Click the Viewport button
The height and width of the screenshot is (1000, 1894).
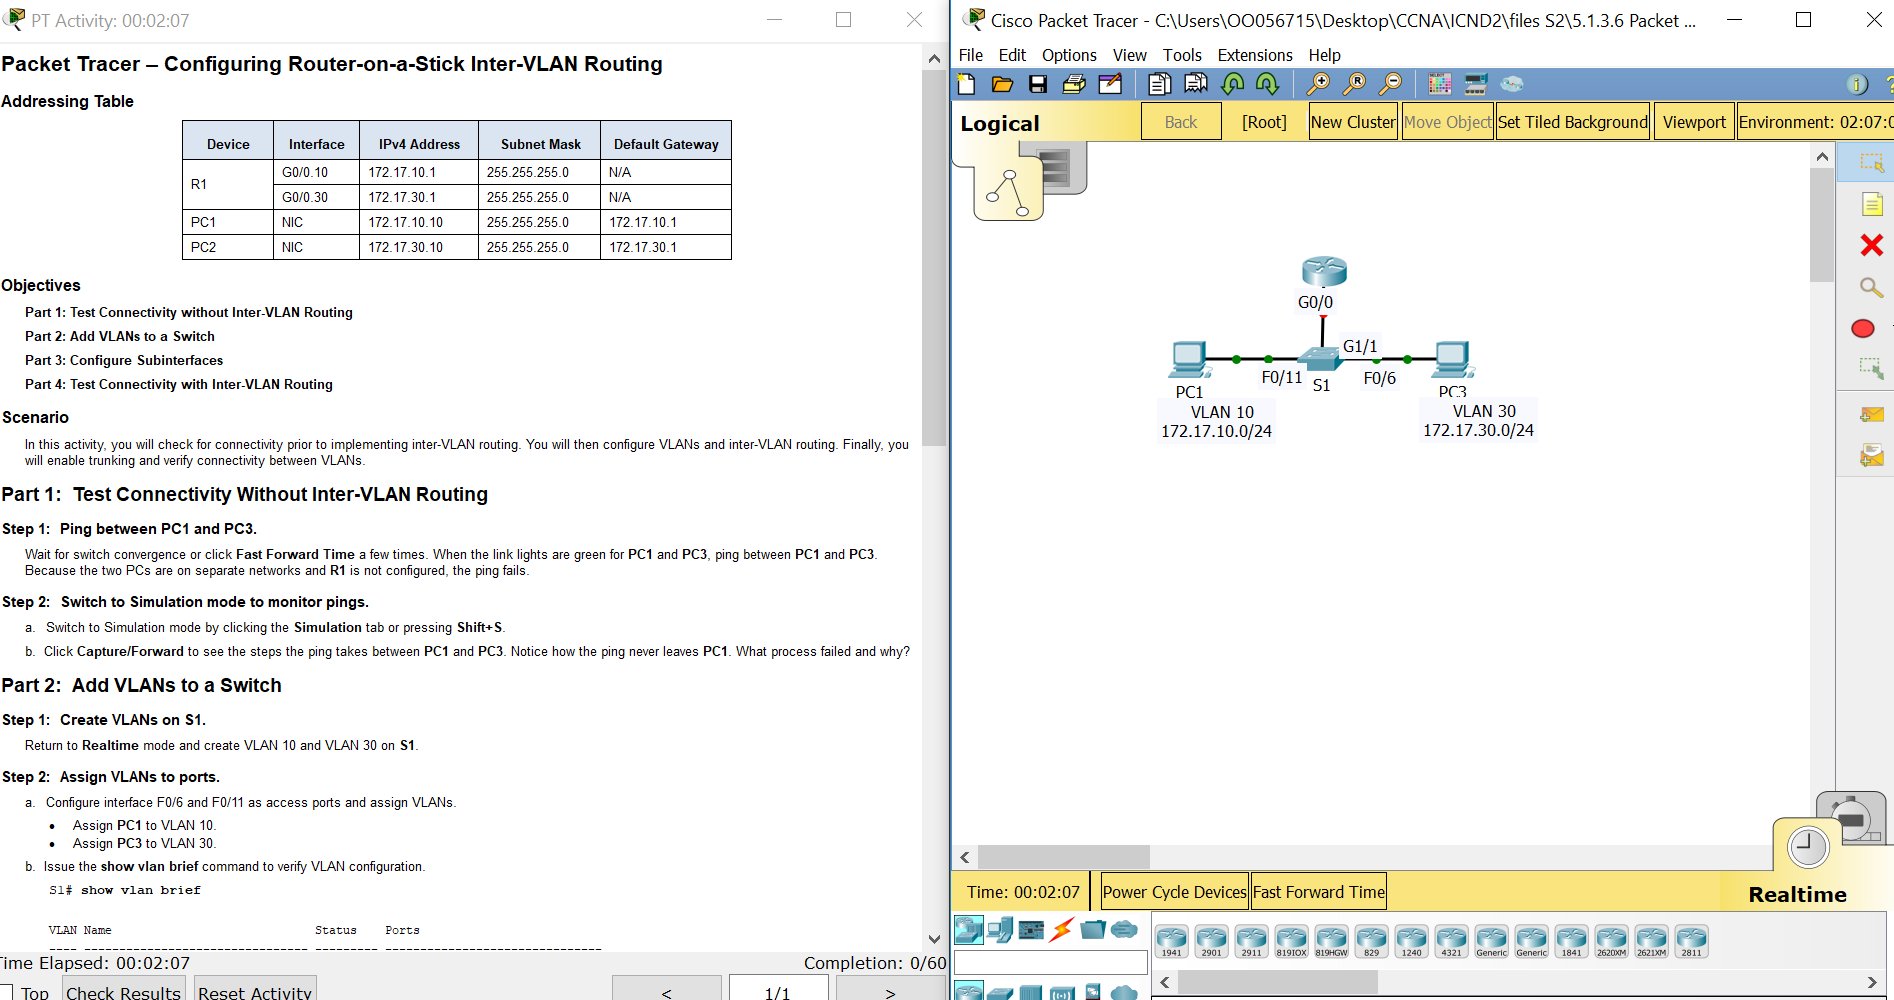pos(1694,122)
